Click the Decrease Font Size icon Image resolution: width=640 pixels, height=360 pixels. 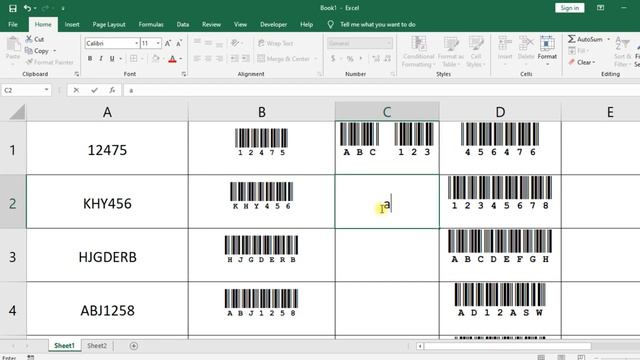pos(179,43)
